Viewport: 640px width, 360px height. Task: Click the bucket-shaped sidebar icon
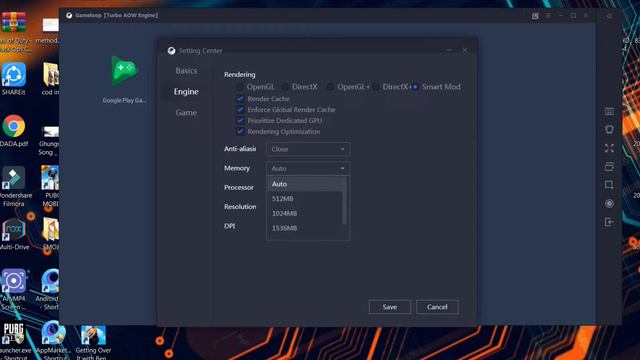(x=609, y=129)
